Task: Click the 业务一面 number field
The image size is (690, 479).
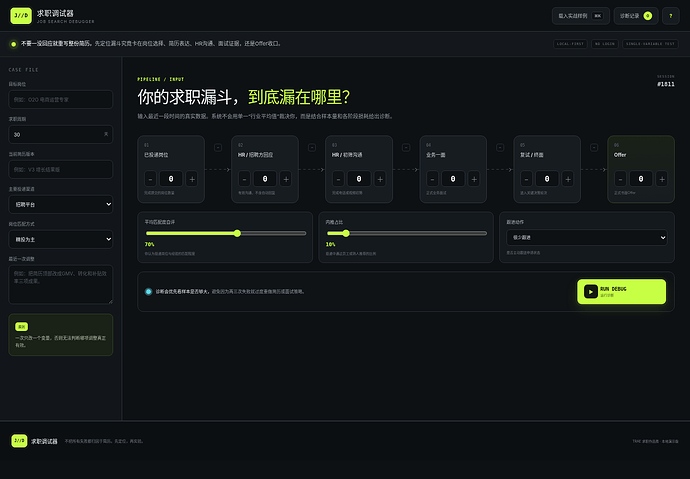Action: pos(453,179)
